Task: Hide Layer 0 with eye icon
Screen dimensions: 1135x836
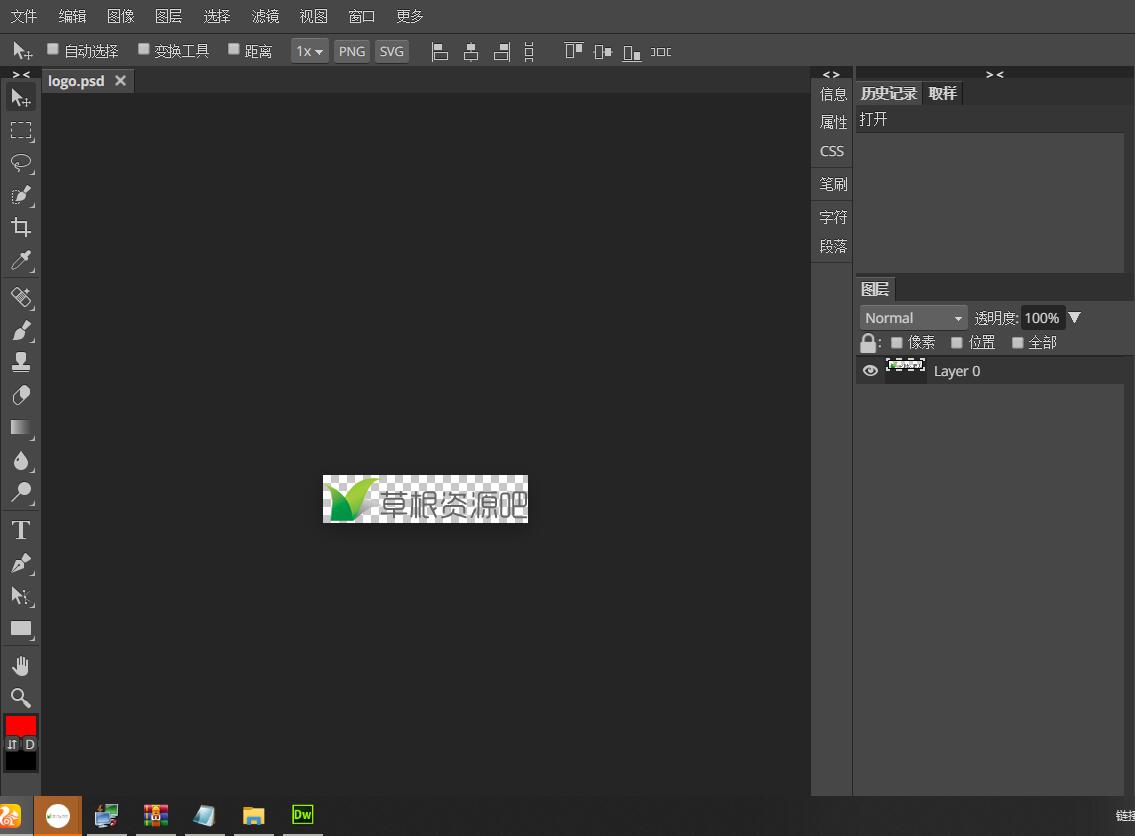Action: coord(870,371)
